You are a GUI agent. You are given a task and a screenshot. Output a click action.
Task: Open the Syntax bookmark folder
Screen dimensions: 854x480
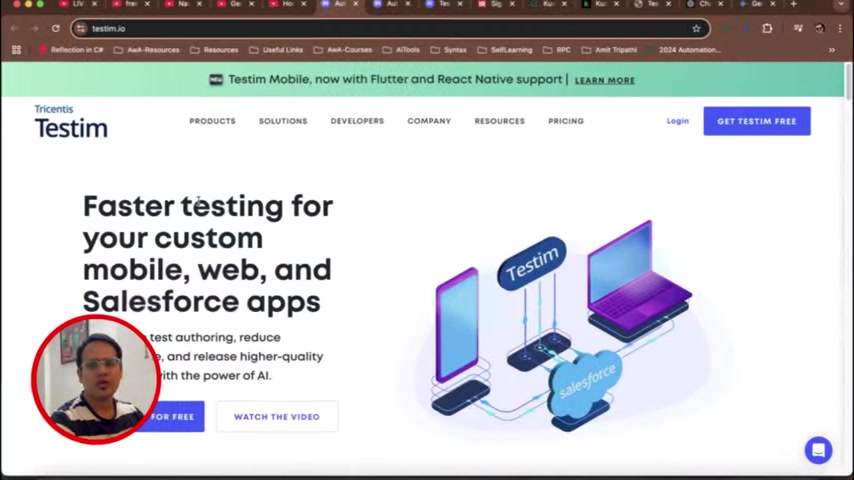click(x=448, y=50)
